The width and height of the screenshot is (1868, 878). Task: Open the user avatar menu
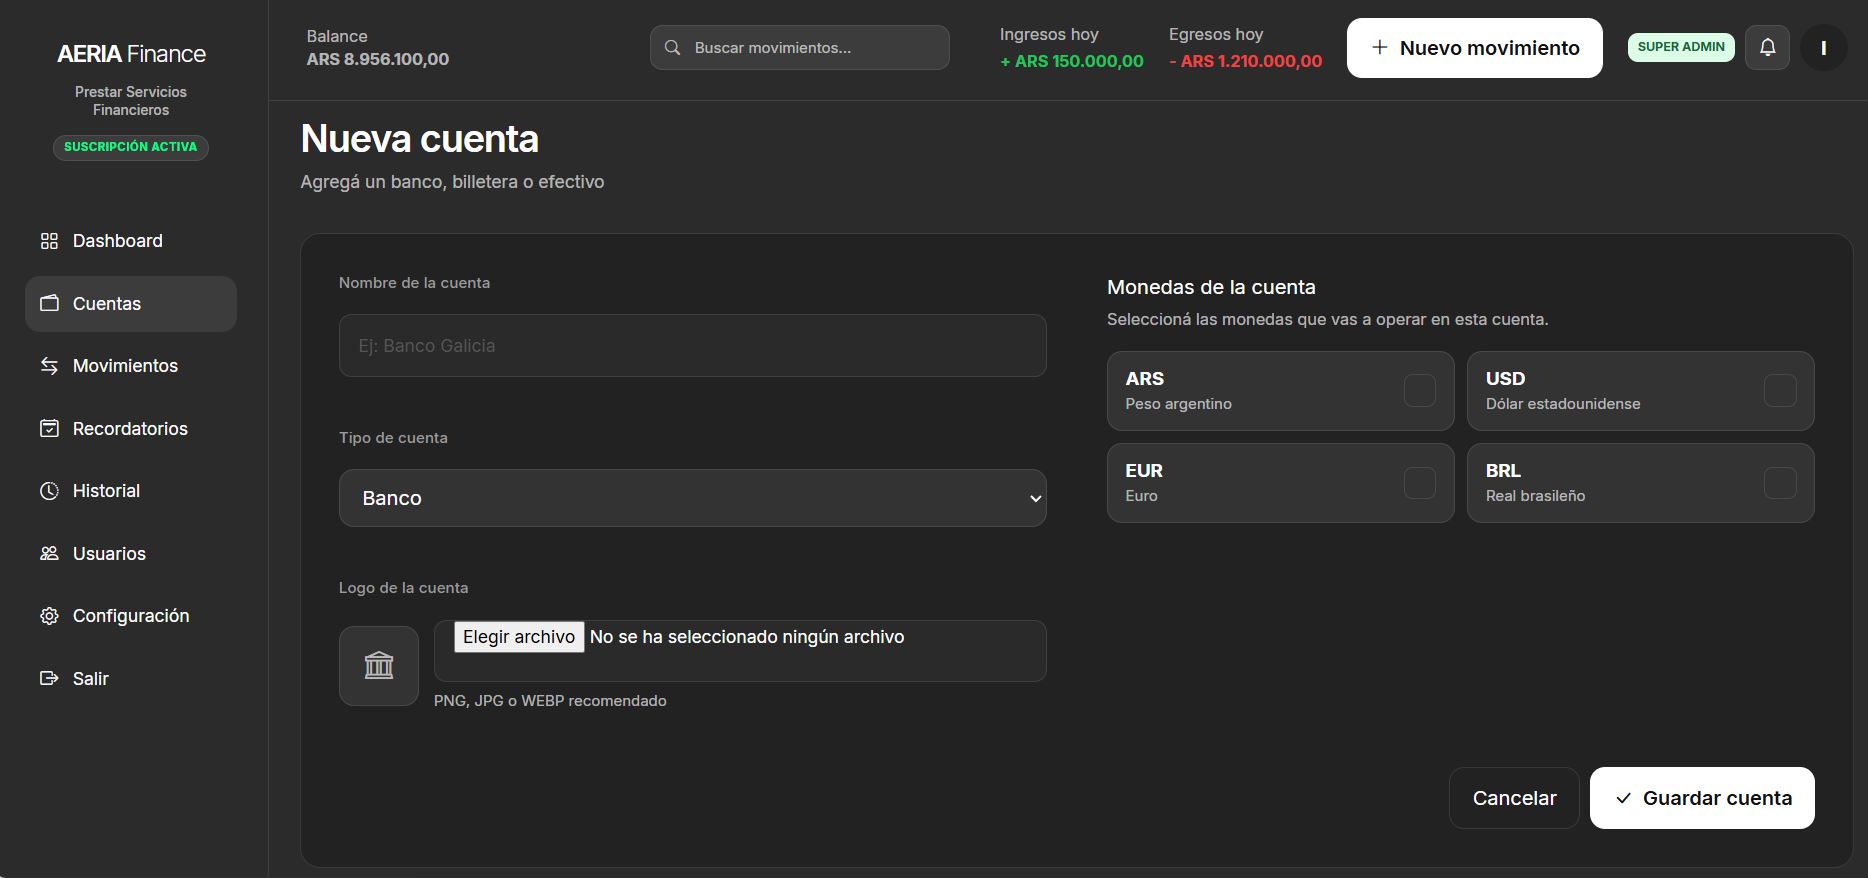(1823, 47)
